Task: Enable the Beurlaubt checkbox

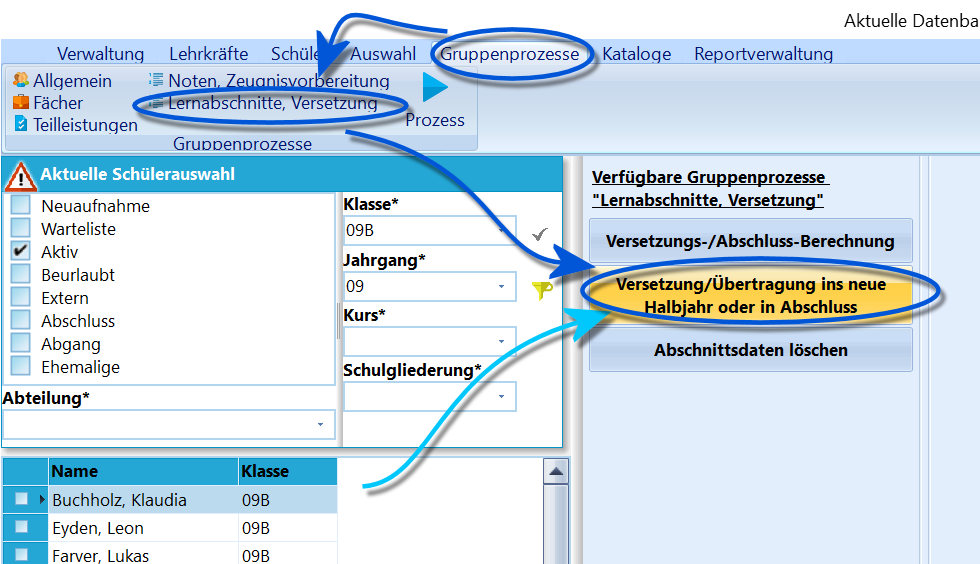Action: [x=21, y=274]
